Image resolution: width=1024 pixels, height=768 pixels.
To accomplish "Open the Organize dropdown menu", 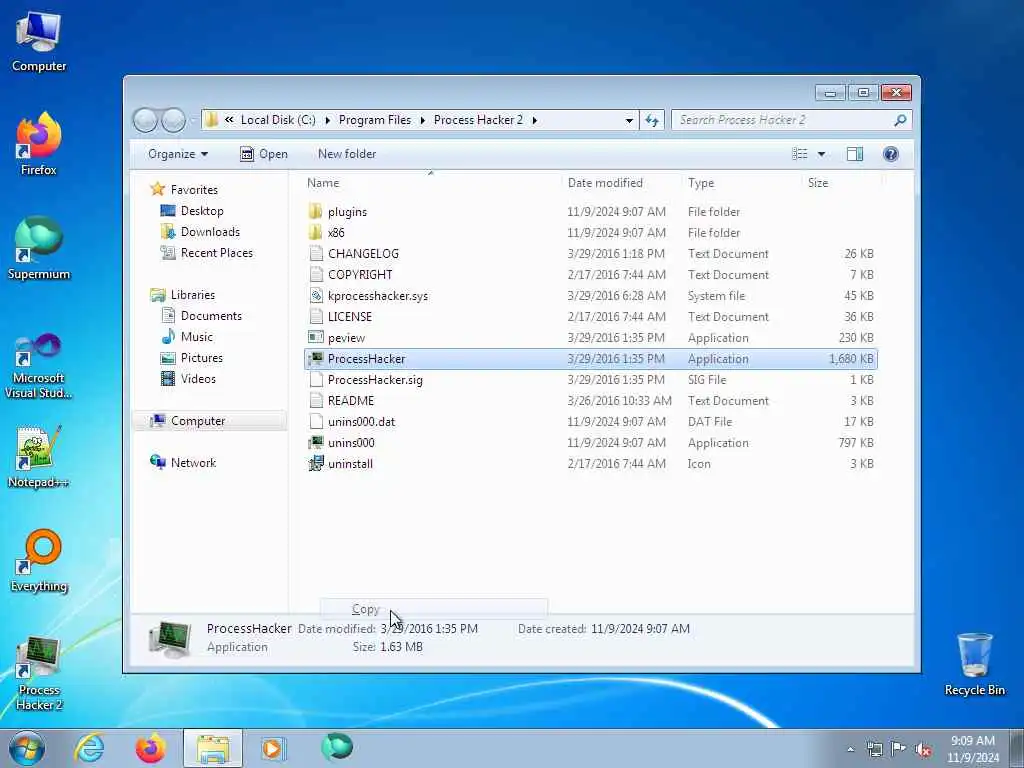I will tap(178, 154).
